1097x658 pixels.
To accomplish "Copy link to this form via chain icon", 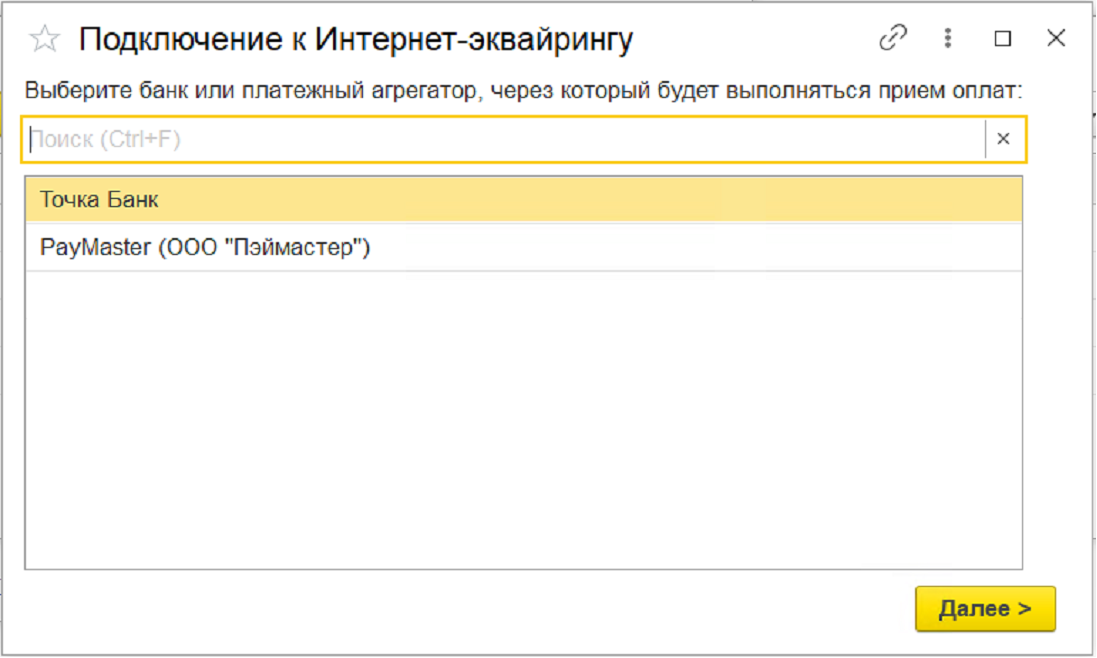I will (891, 39).
